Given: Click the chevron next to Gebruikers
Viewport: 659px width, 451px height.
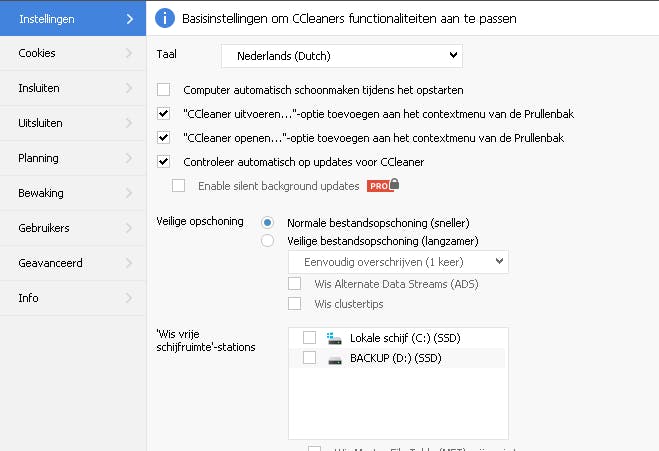Looking at the screenshot, I should [x=129, y=228].
